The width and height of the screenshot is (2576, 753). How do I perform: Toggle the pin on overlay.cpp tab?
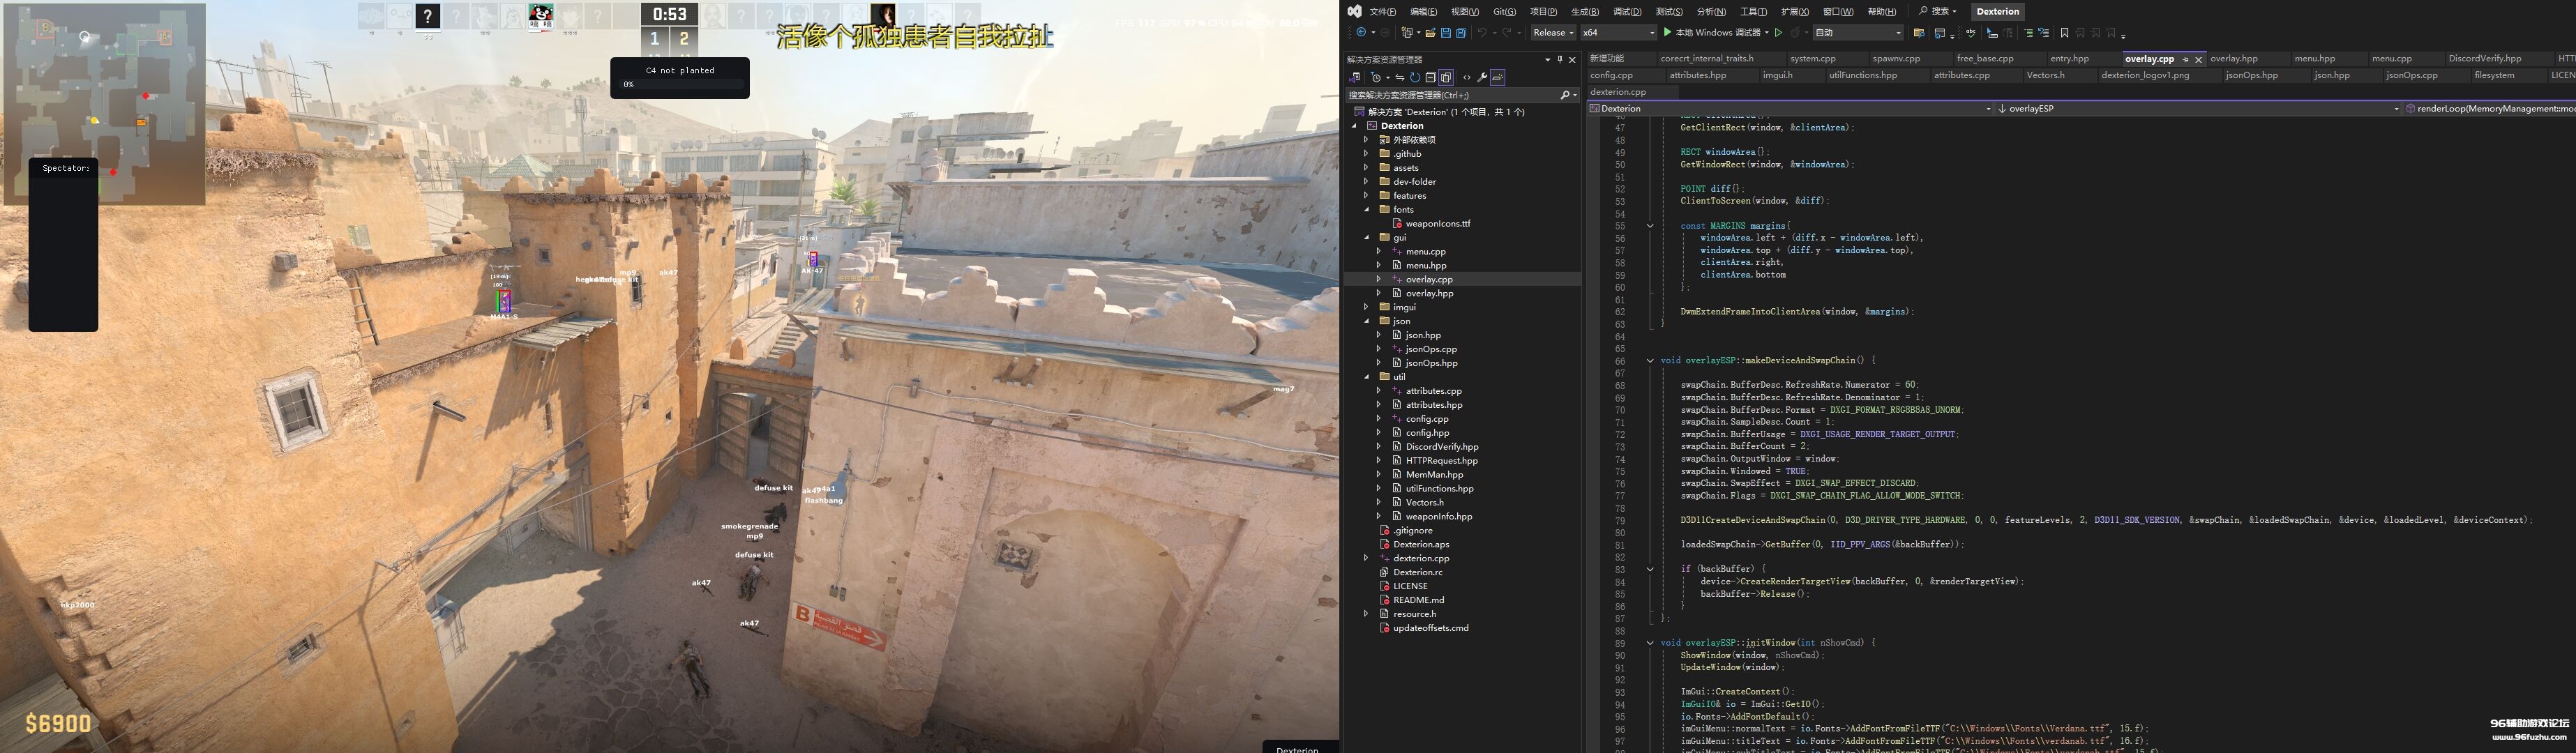(2185, 59)
